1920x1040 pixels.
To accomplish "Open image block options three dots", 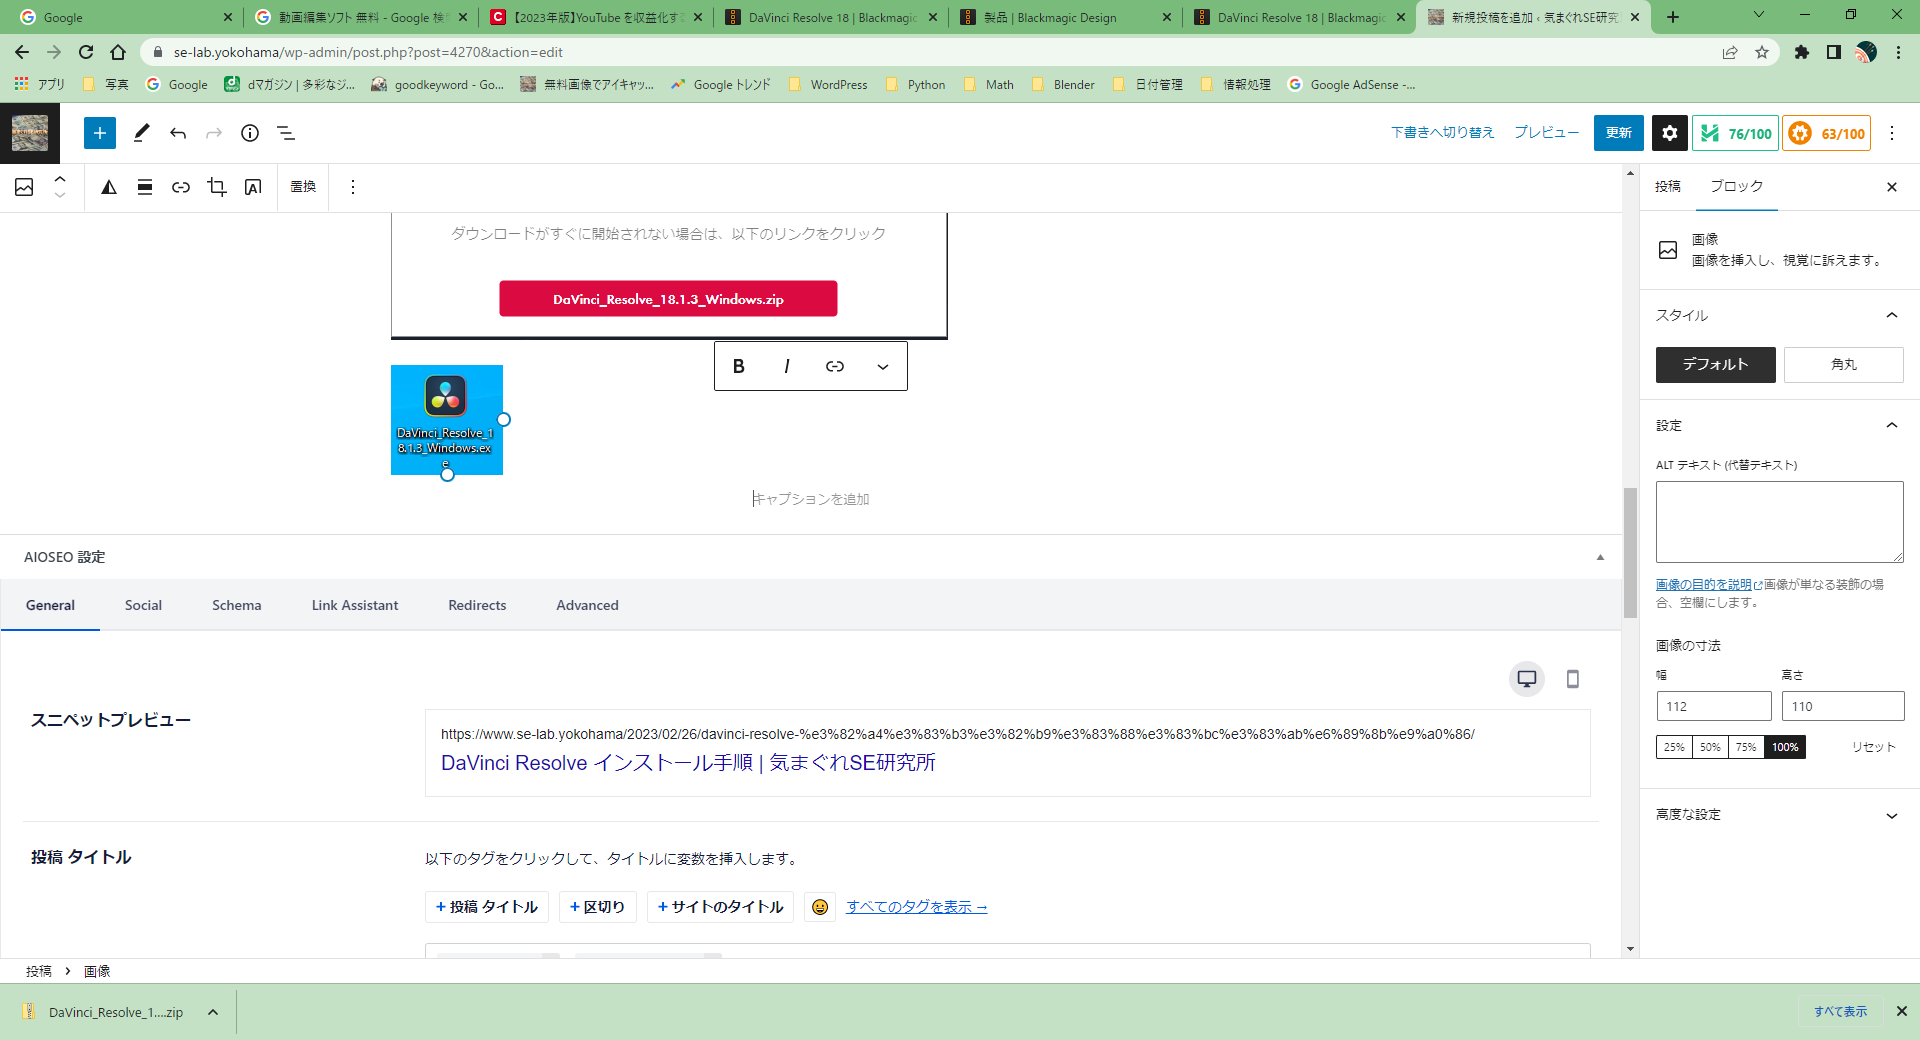I will pos(353,187).
